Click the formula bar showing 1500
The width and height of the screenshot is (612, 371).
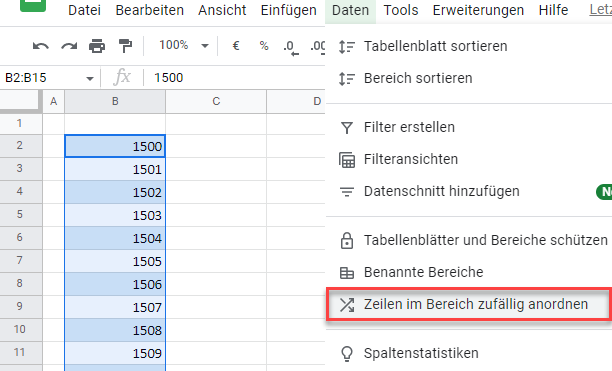234,78
